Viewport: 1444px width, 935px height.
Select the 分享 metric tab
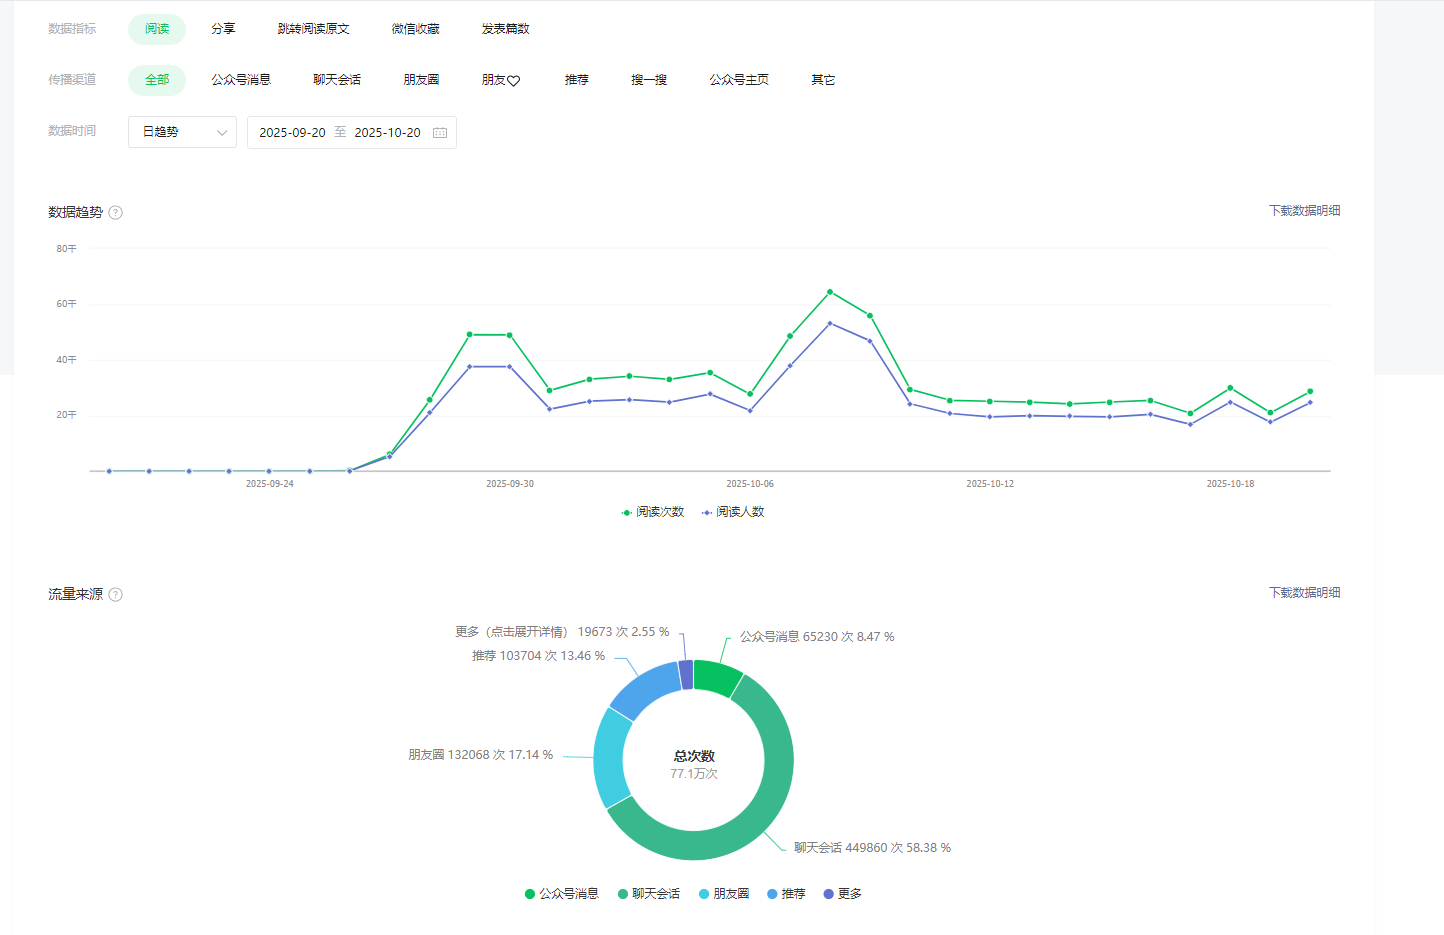coord(223,29)
